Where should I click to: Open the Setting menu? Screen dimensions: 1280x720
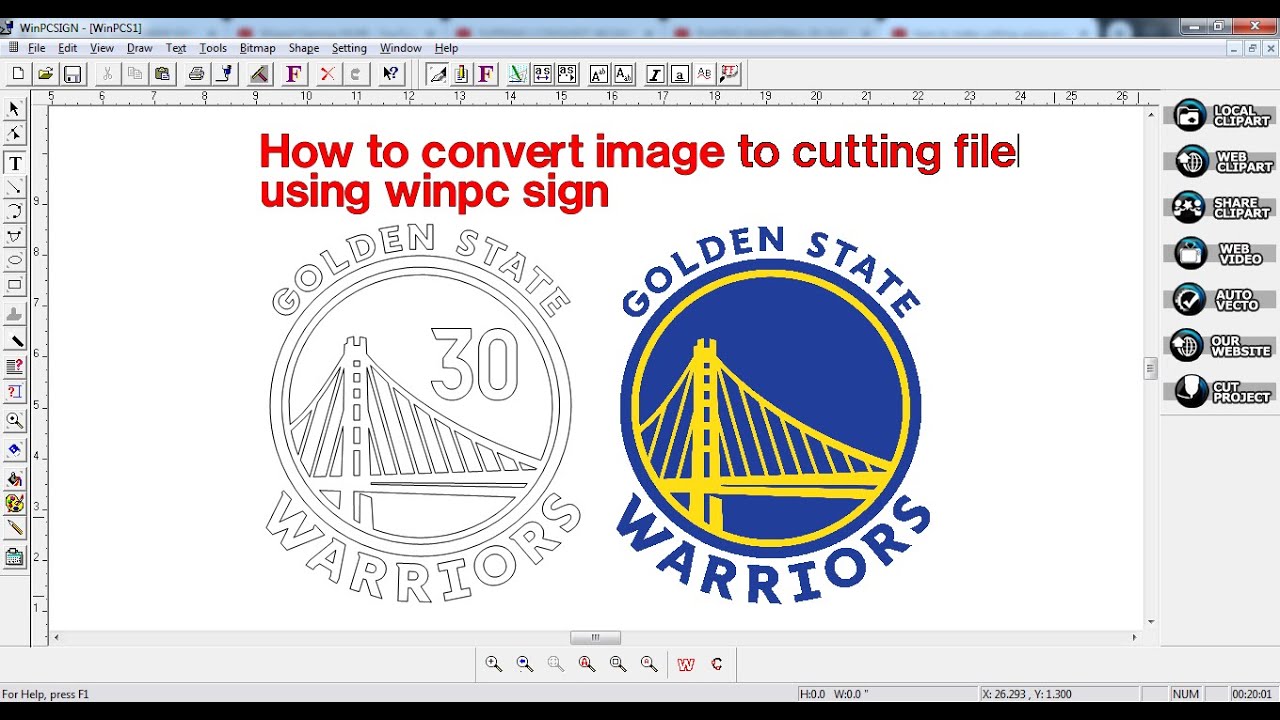(349, 48)
